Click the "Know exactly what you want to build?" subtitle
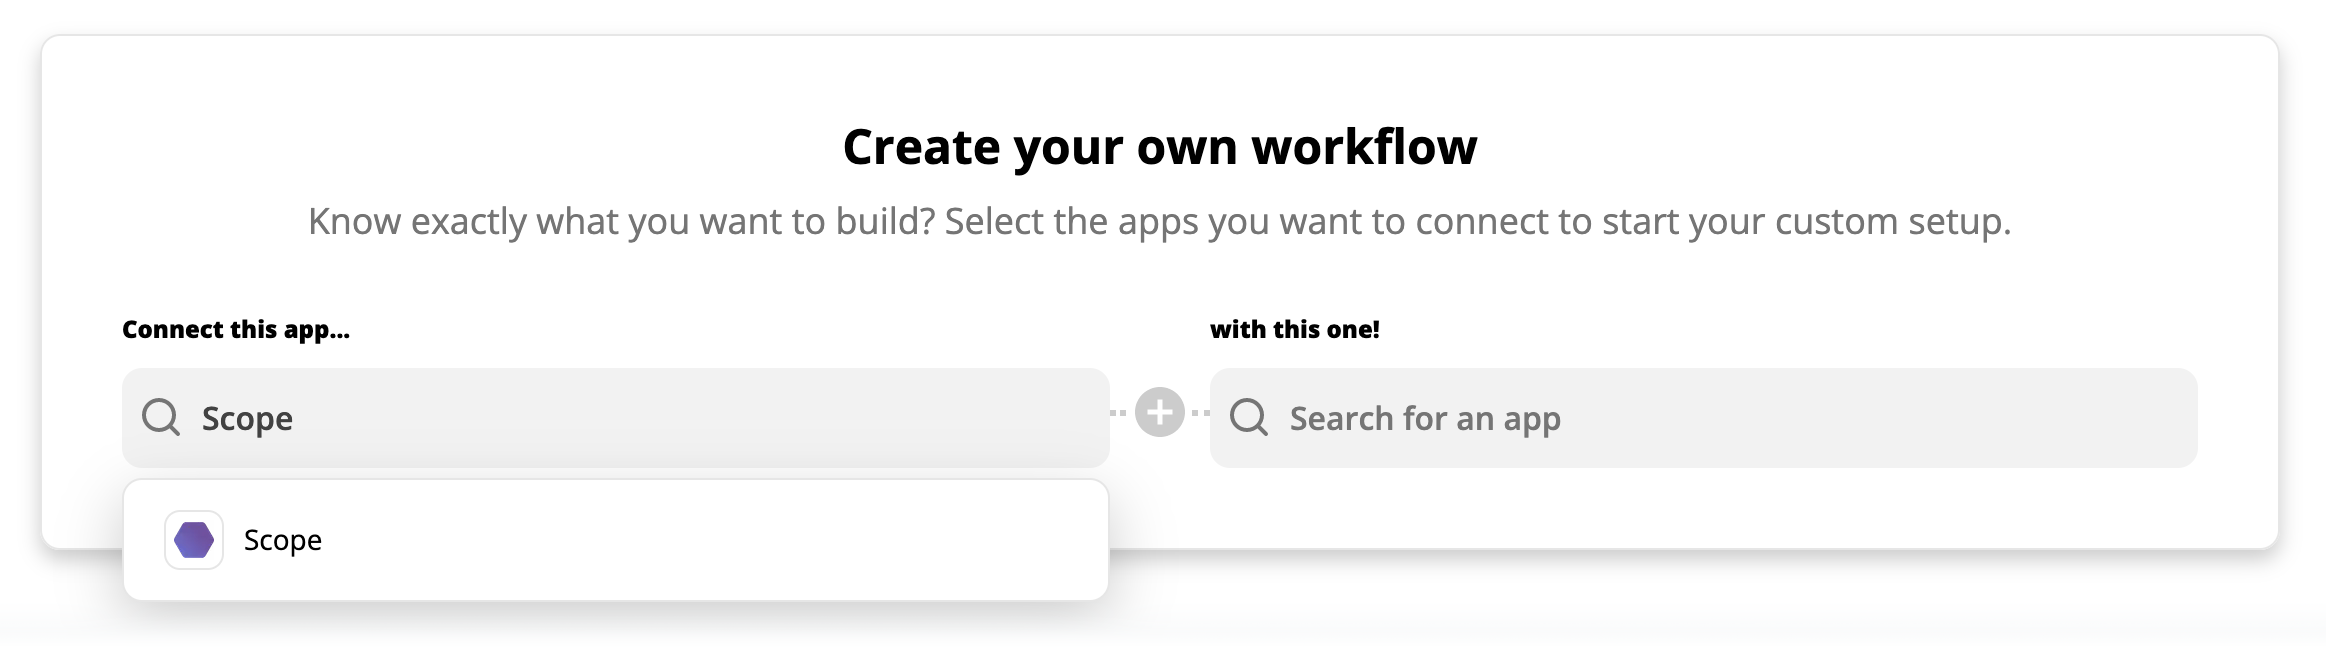The image size is (2326, 650). click(621, 221)
